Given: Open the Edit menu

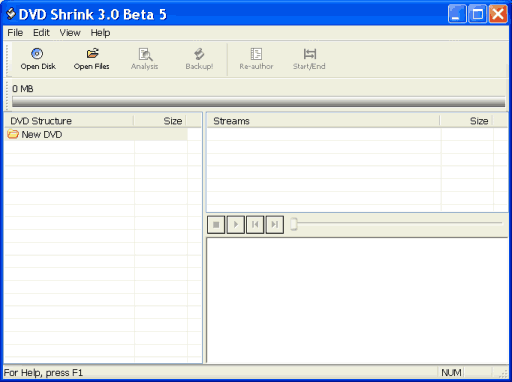Looking at the screenshot, I should (41, 33).
